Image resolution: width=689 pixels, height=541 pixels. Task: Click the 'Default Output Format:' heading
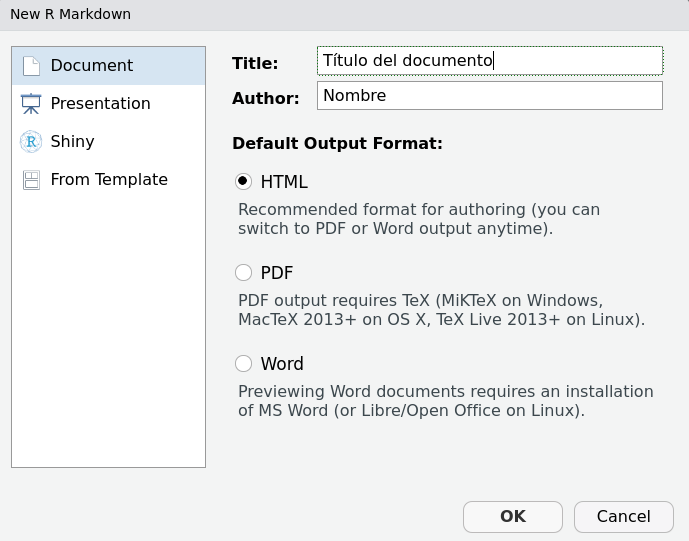click(337, 143)
